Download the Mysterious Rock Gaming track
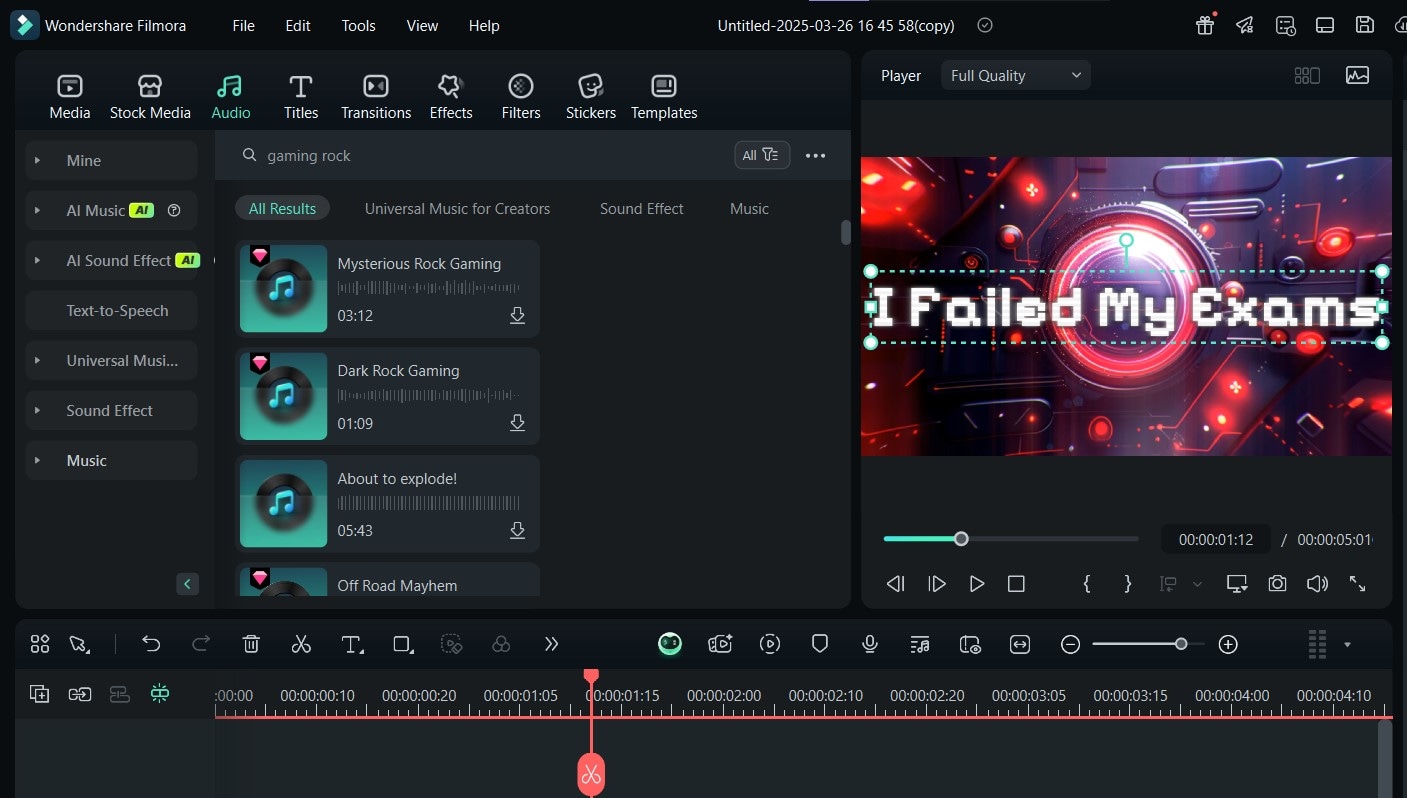 [x=517, y=316]
